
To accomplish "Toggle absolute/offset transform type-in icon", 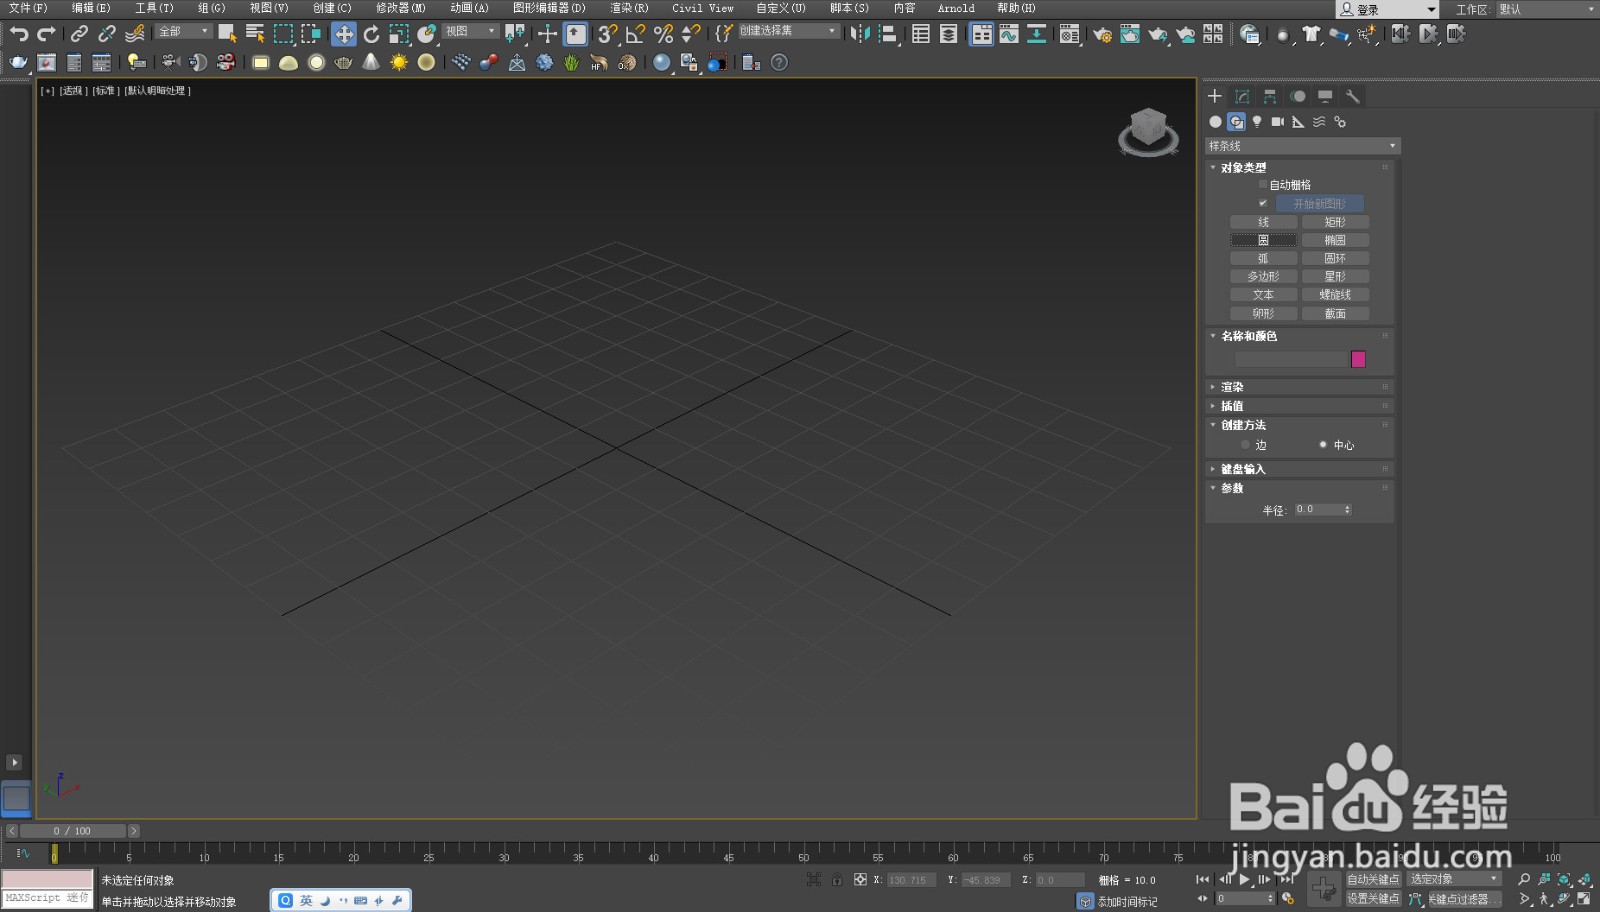I will (x=860, y=880).
